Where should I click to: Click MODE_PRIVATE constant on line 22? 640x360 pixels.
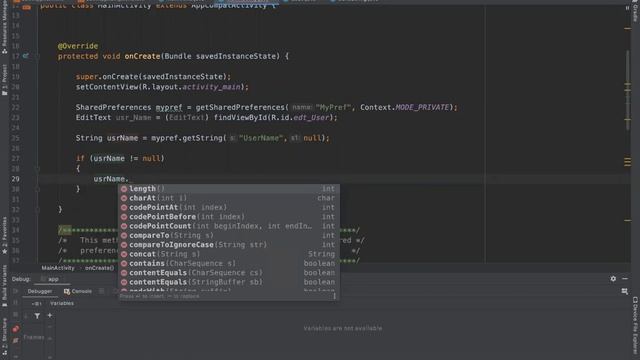(422, 107)
